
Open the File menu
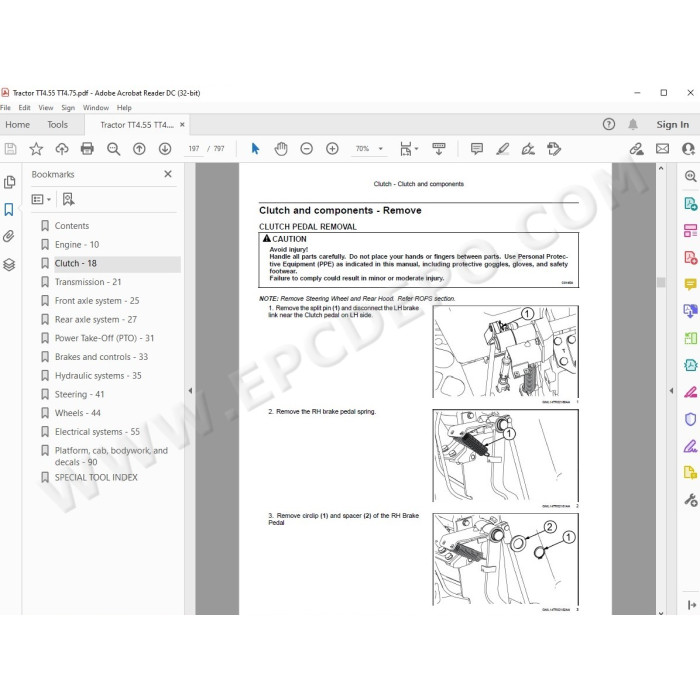[x=5, y=108]
